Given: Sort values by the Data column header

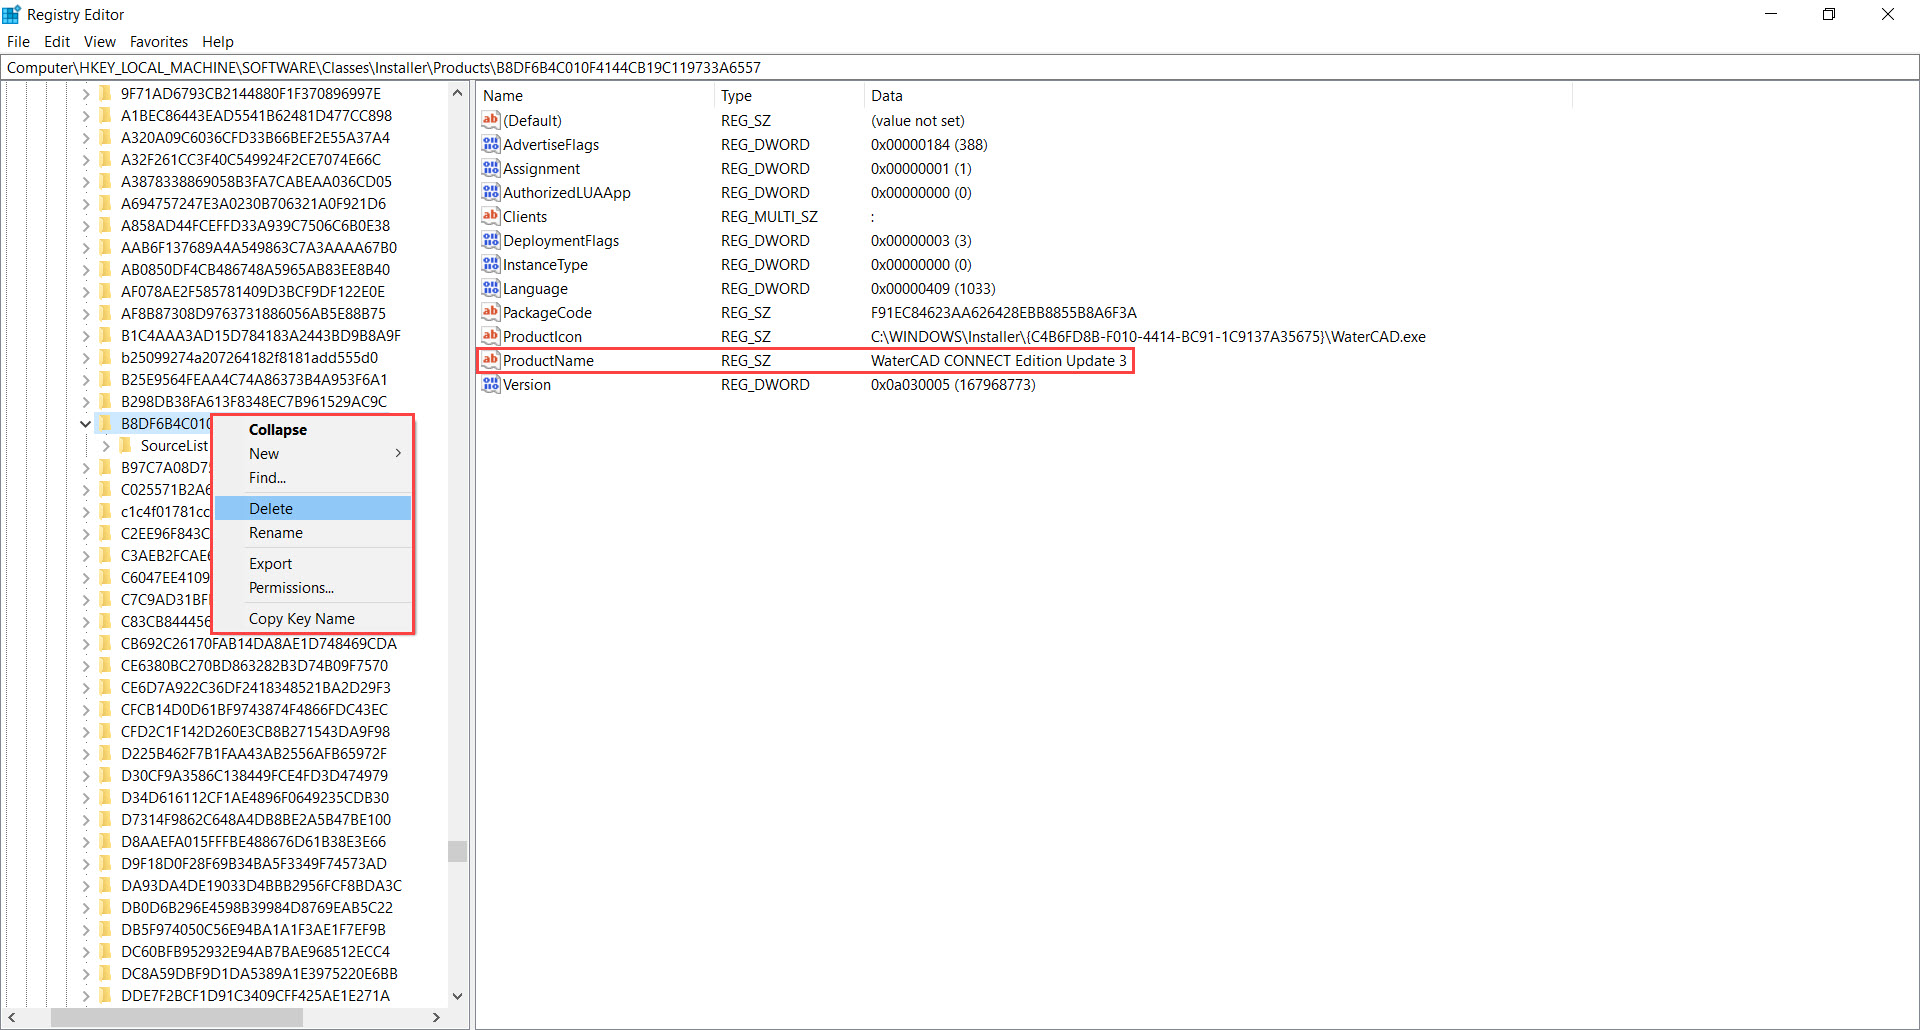Looking at the screenshot, I should 1218,96.
